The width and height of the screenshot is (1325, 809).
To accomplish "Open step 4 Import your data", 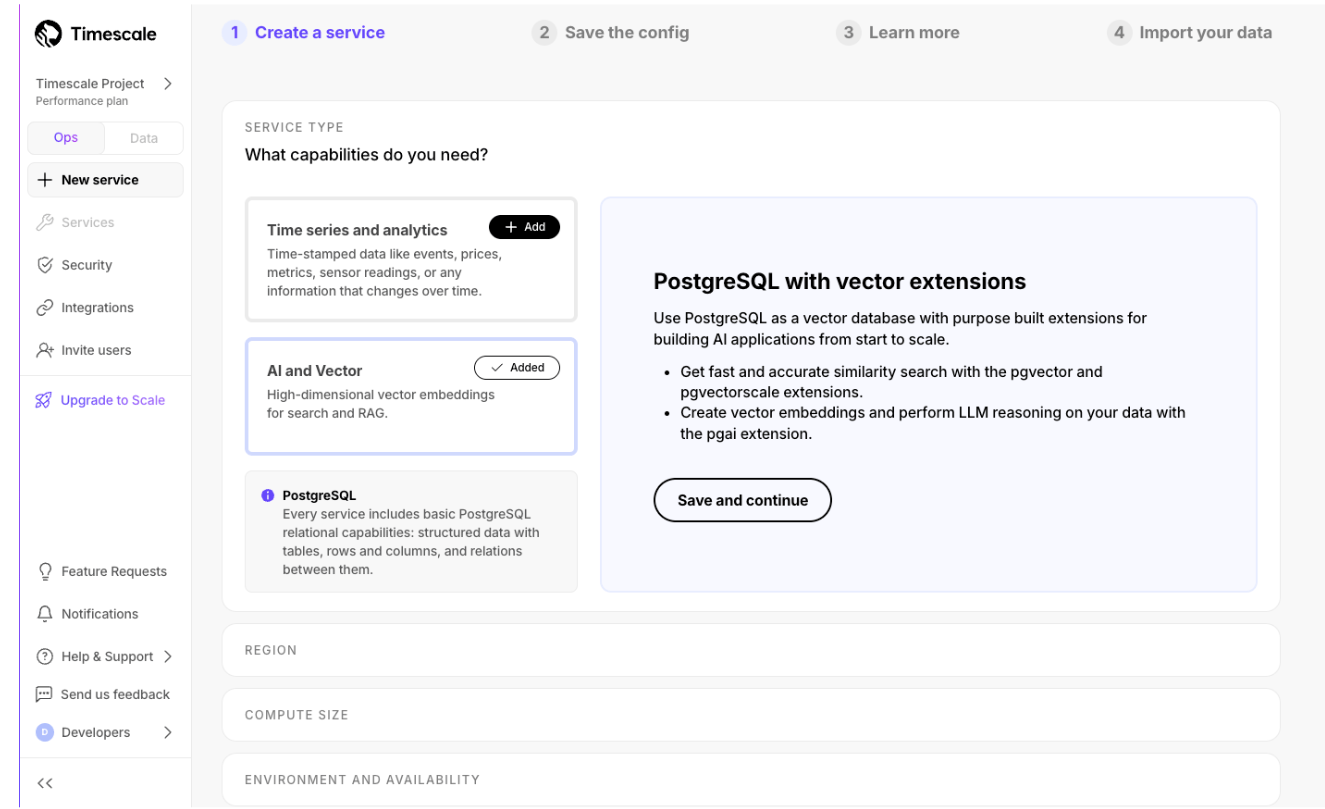I will pos(1190,32).
